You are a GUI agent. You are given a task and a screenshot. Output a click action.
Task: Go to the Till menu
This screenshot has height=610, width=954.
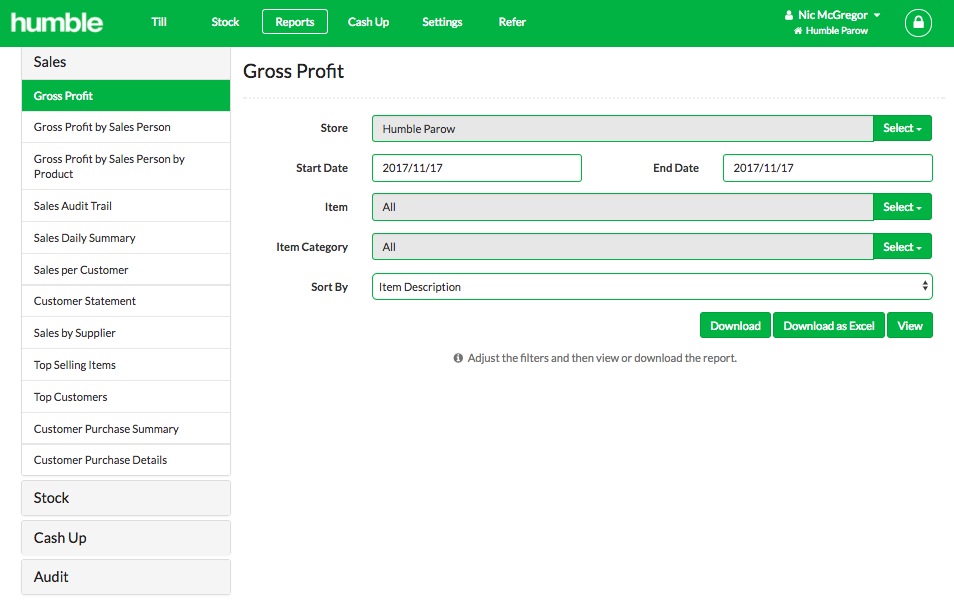159,22
